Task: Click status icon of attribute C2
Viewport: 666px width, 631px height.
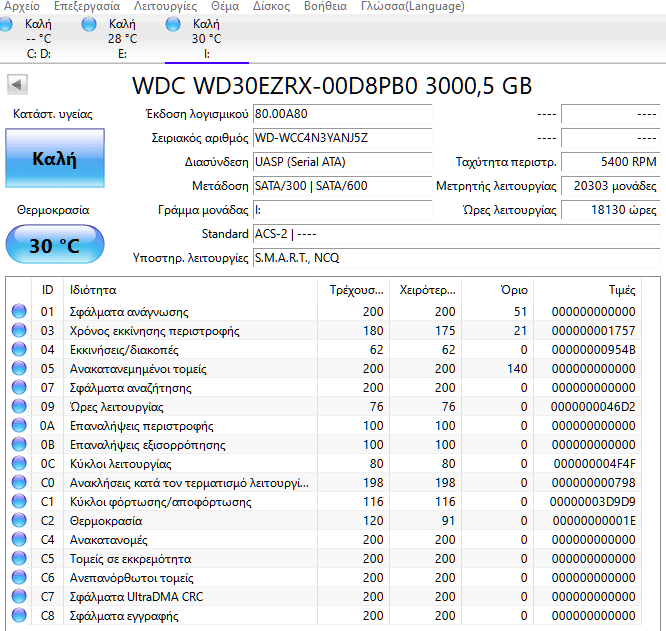Action: pos(19,520)
